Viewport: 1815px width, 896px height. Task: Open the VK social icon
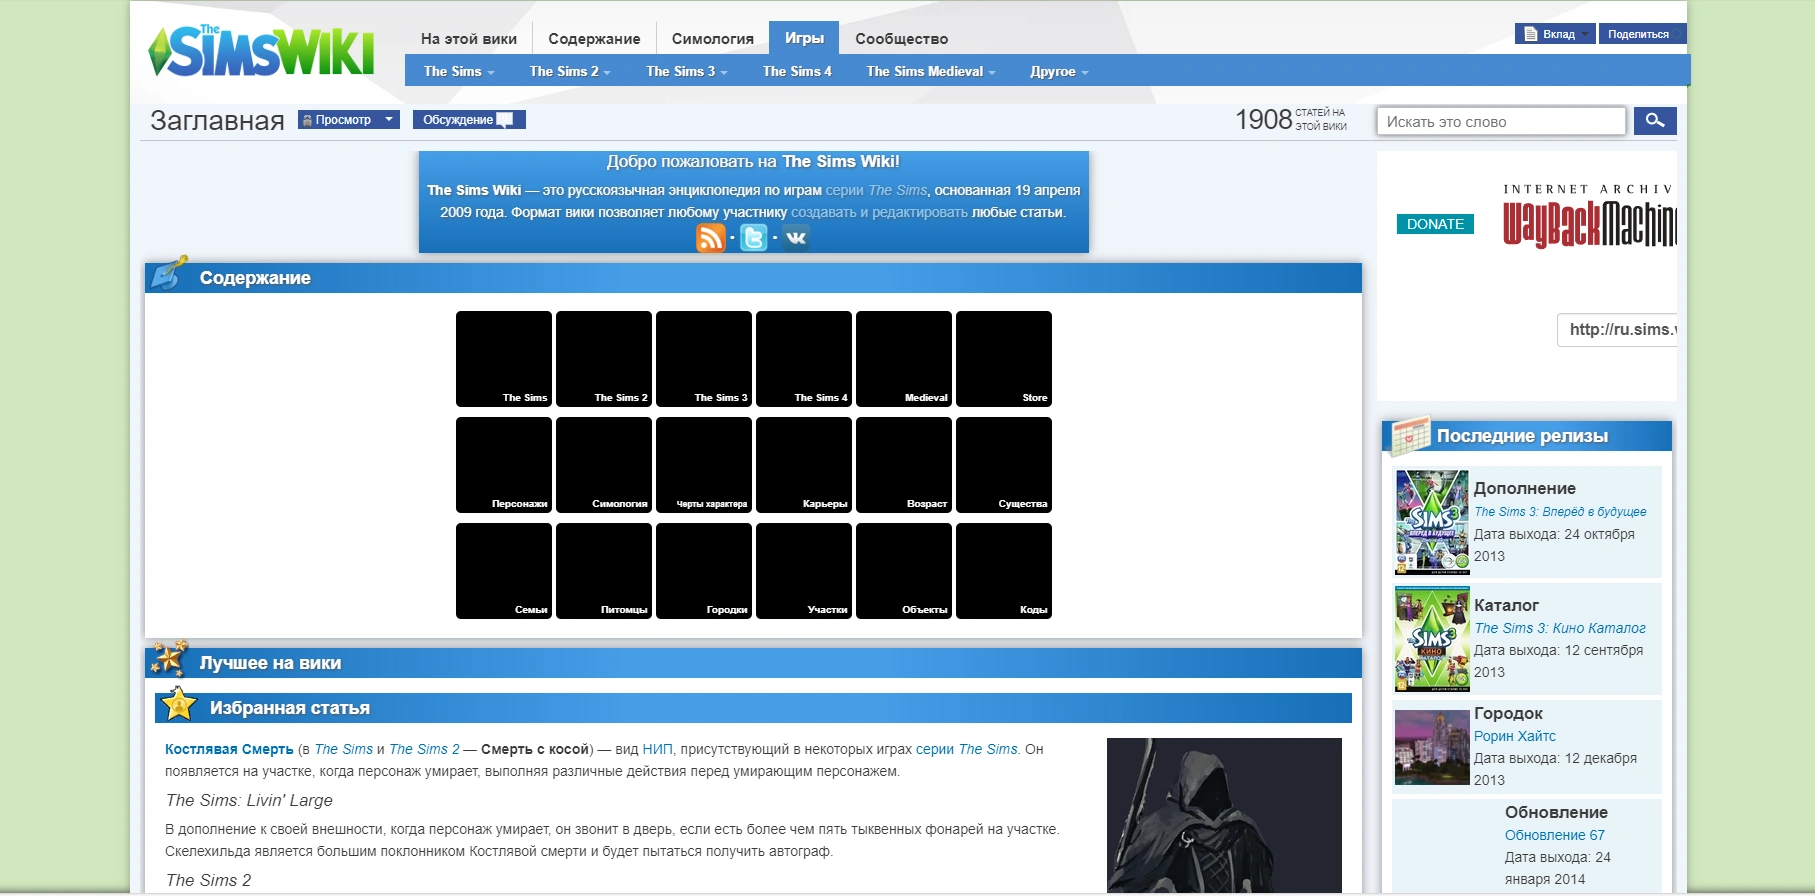(x=796, y=237)
